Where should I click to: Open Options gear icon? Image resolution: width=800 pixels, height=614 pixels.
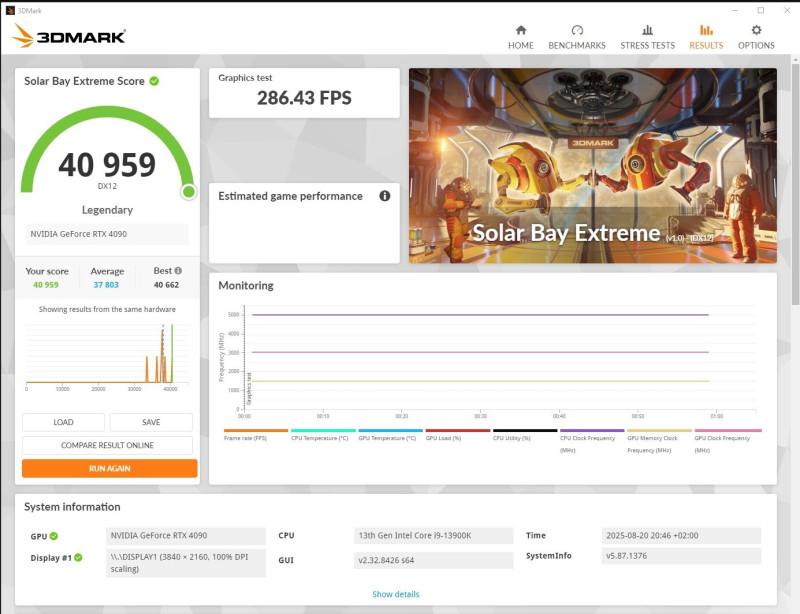756,30
